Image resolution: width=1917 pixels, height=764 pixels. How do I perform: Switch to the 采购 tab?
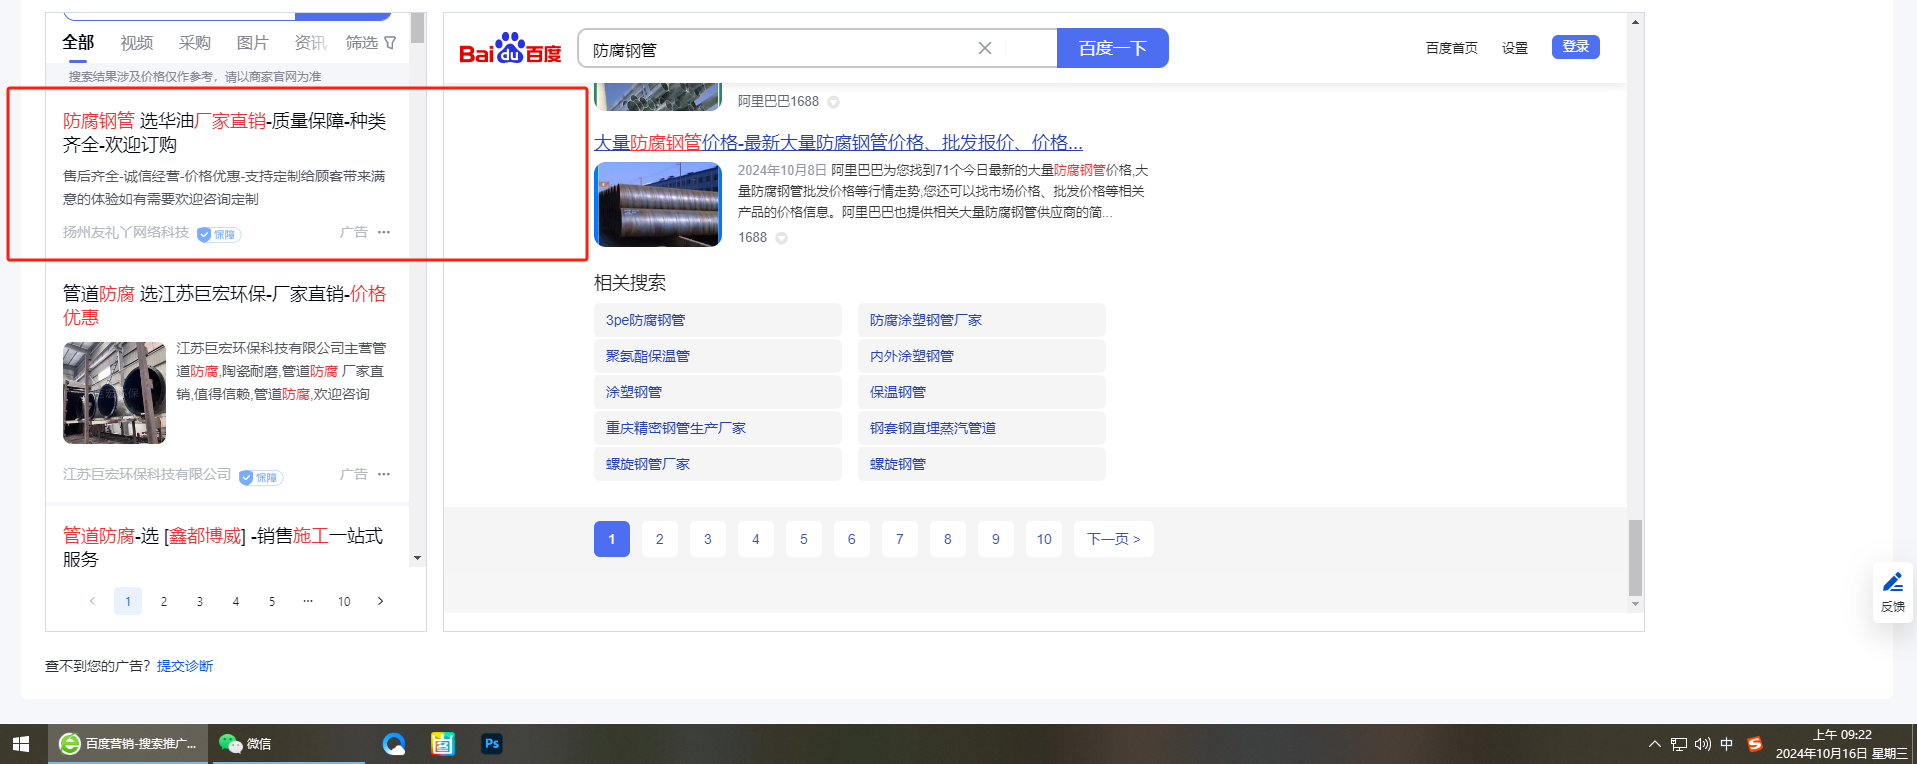pos(195,43)
